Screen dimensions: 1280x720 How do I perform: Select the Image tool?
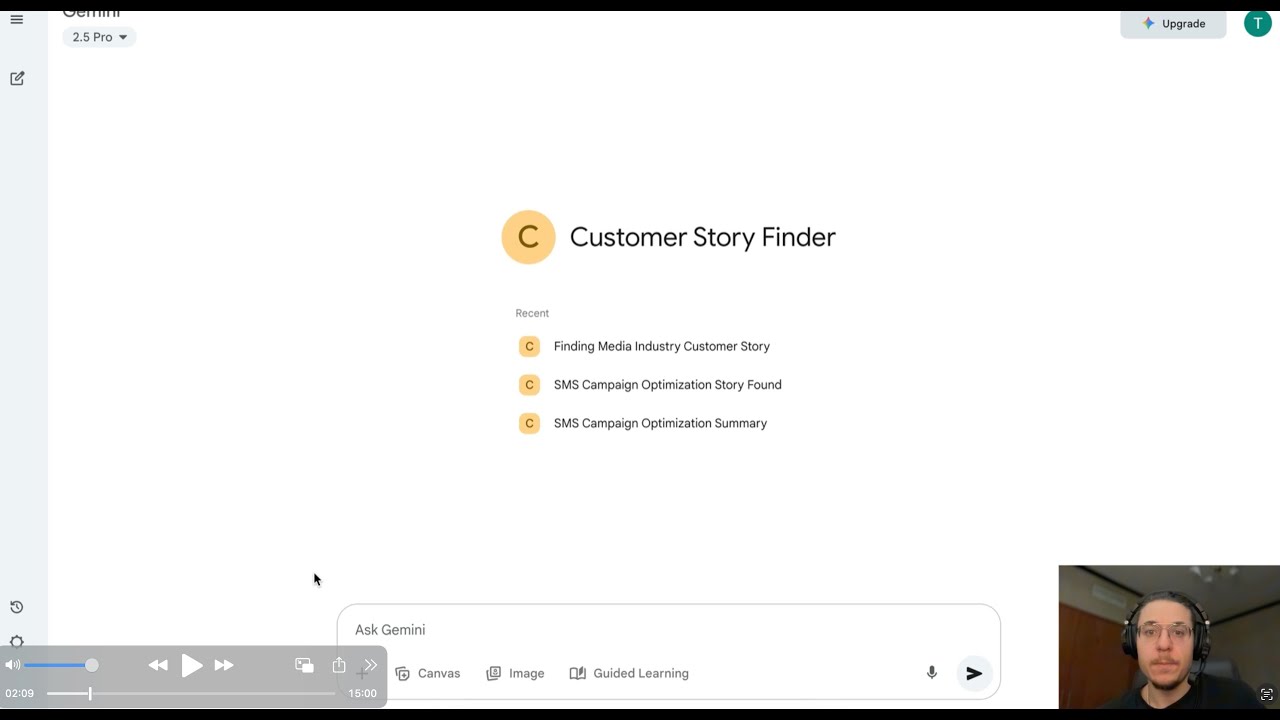[515, 673]
